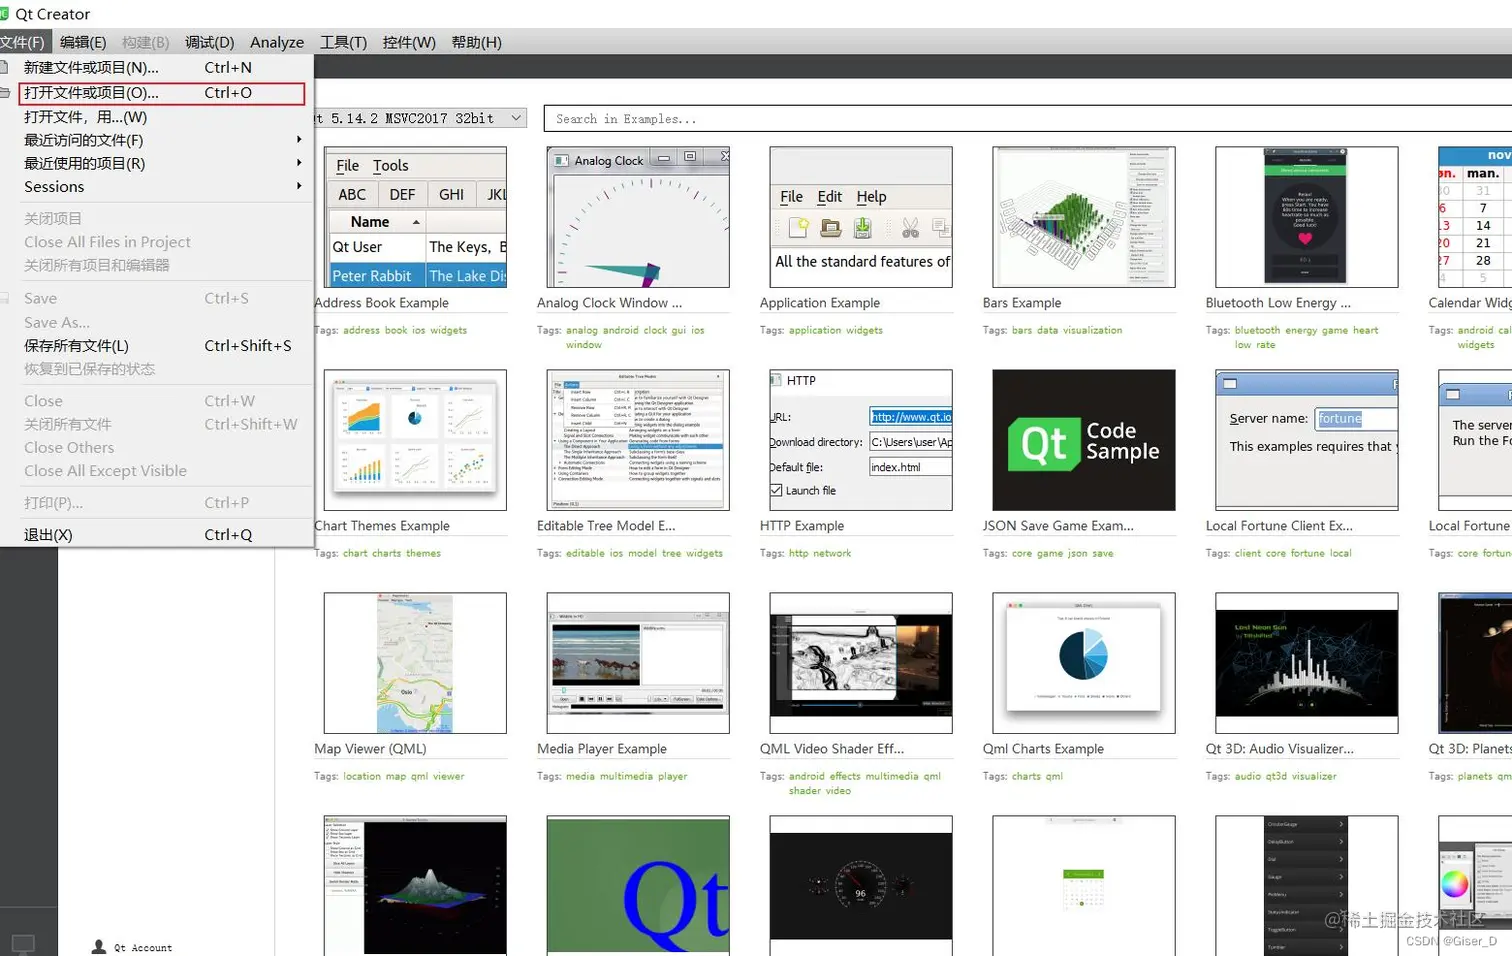This screenshot has width=1512, height=956.
Task: Open the Analyze menu
Action: pos(277,42)
